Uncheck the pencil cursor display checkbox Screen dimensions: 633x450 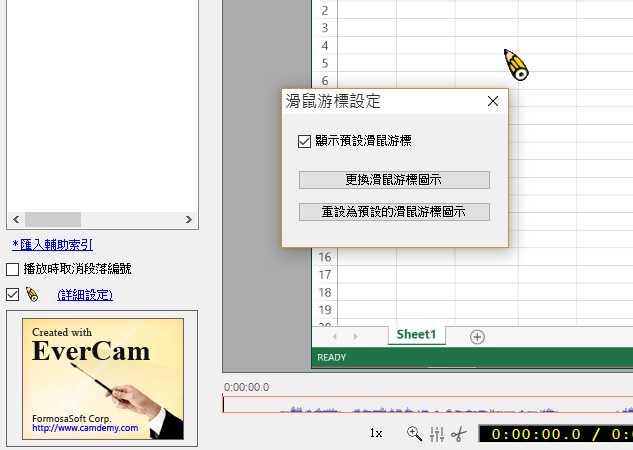[12, 294]
